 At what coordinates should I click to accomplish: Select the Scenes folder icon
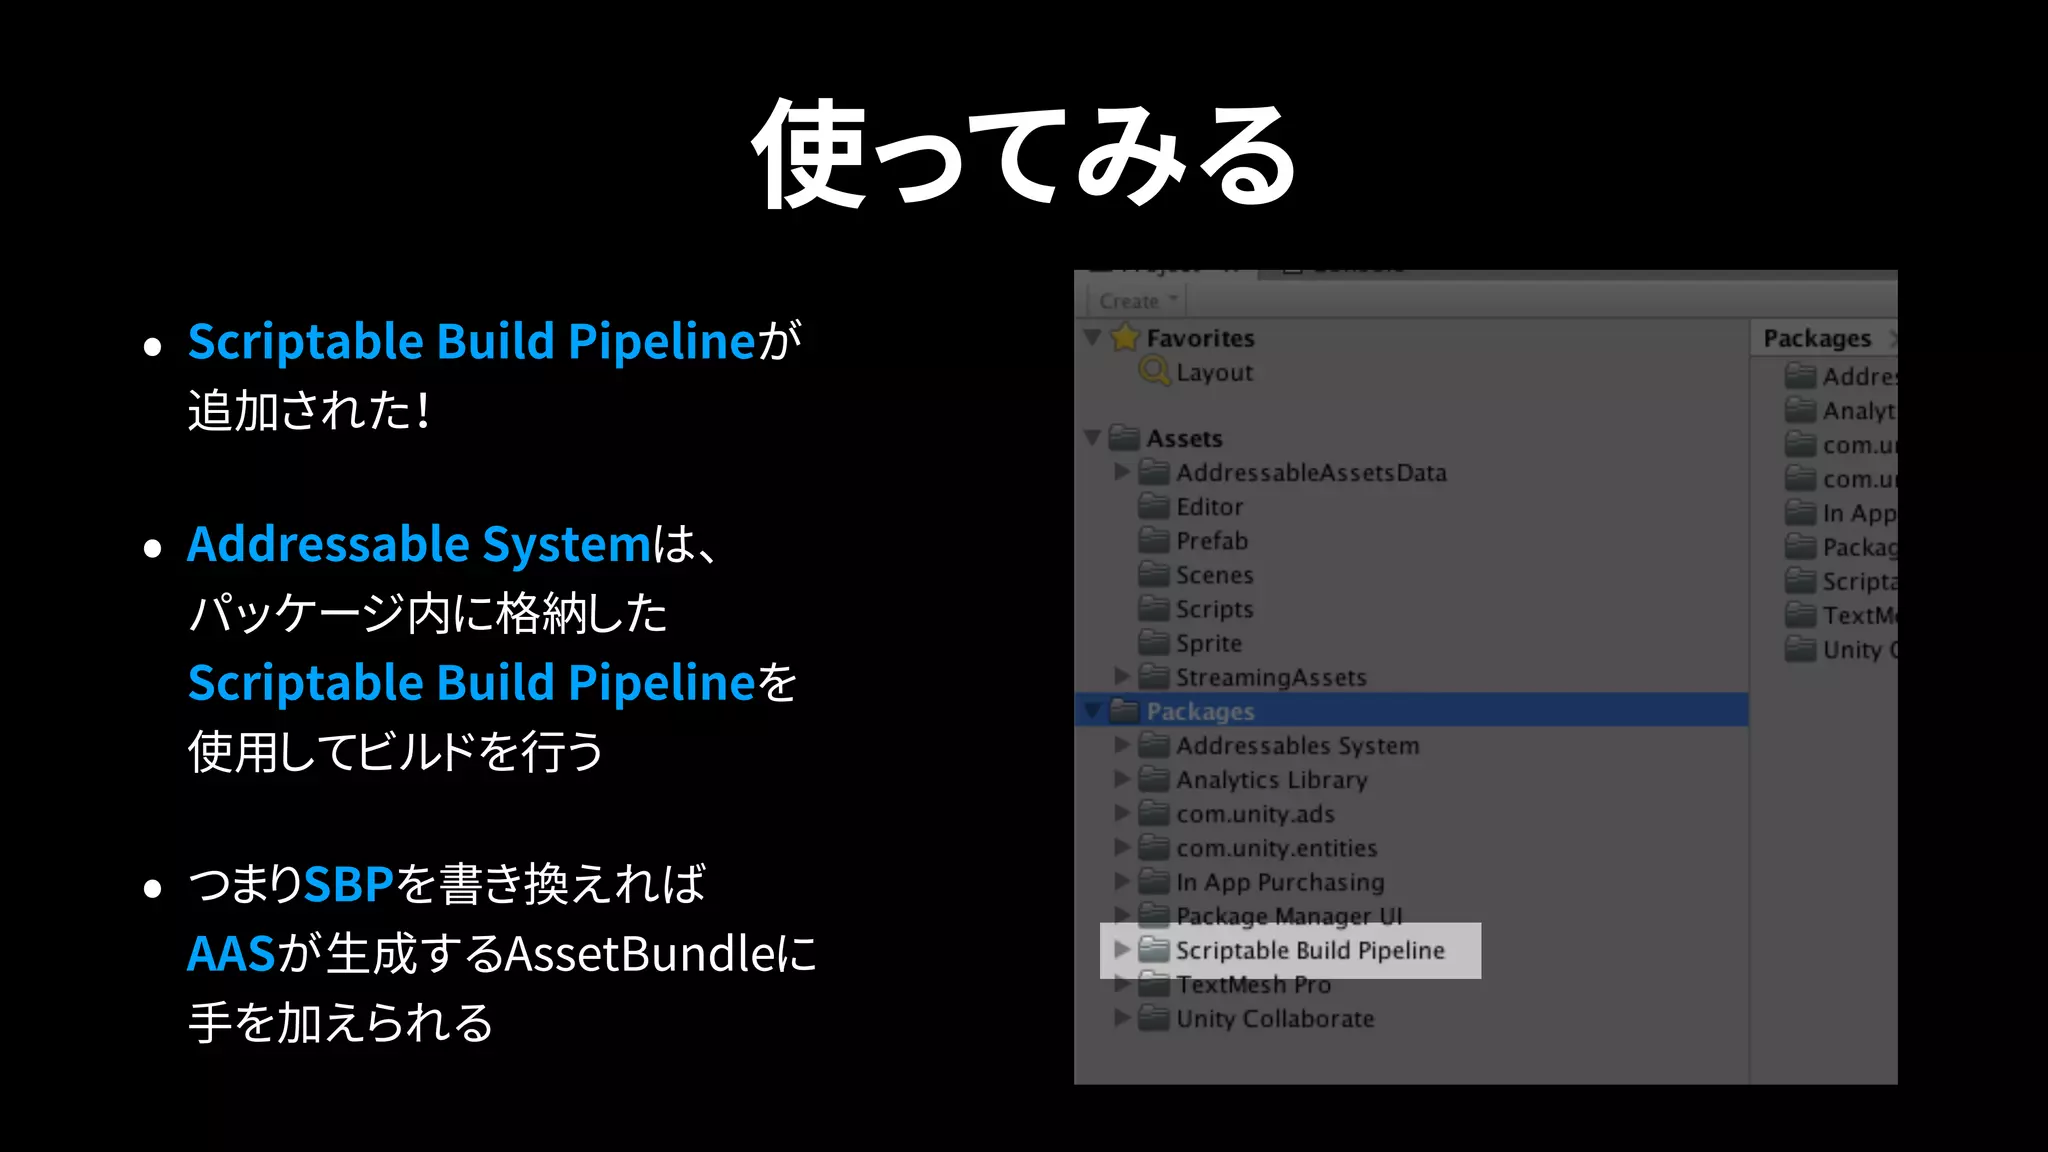1154,574
